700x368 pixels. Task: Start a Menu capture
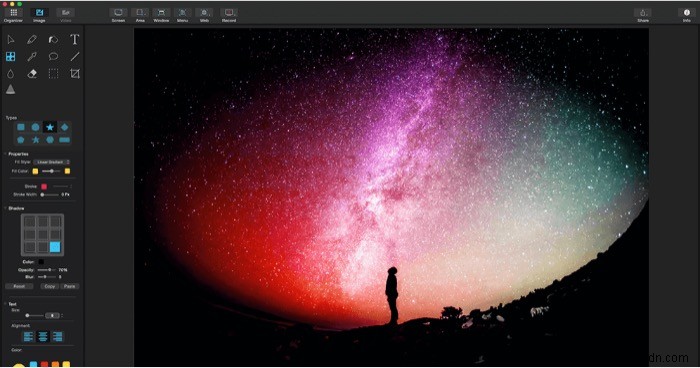coord(183,15)
